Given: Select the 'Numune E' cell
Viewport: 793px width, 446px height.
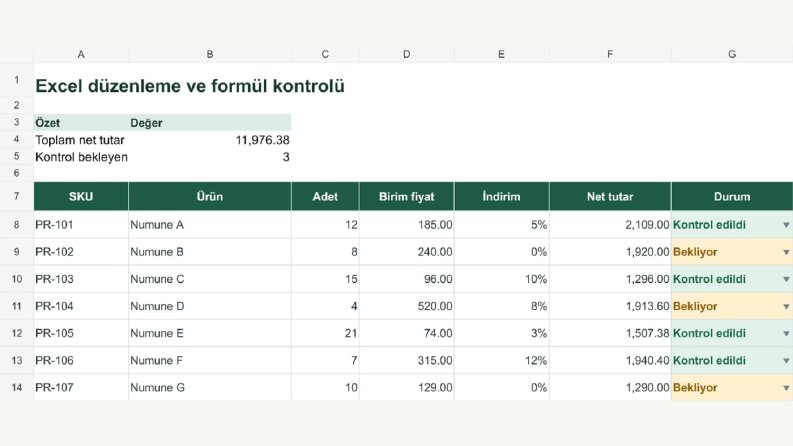Looking at the screenshot, I should click(210, 334).
